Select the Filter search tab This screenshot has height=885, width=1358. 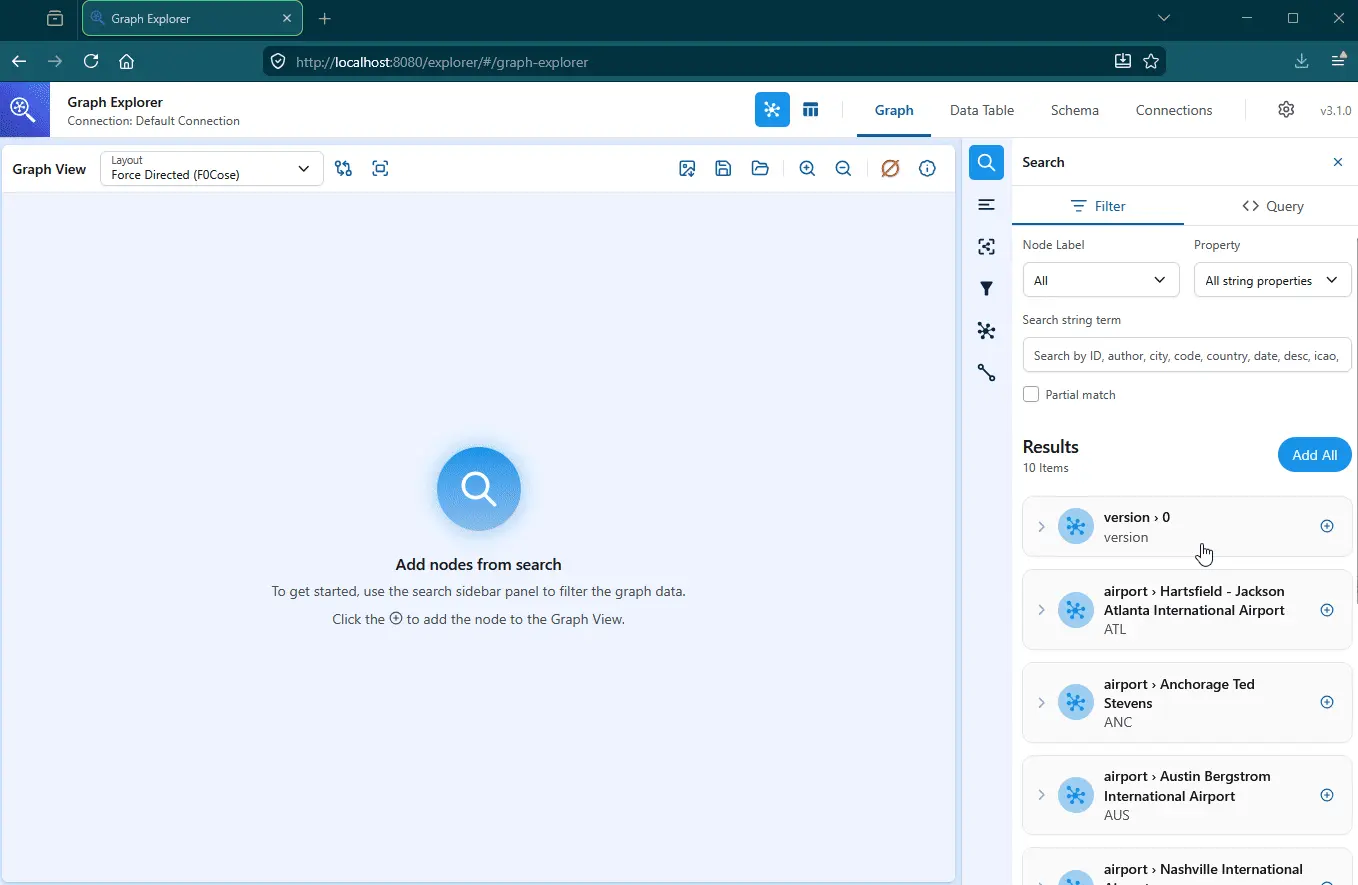point(1098,206)
